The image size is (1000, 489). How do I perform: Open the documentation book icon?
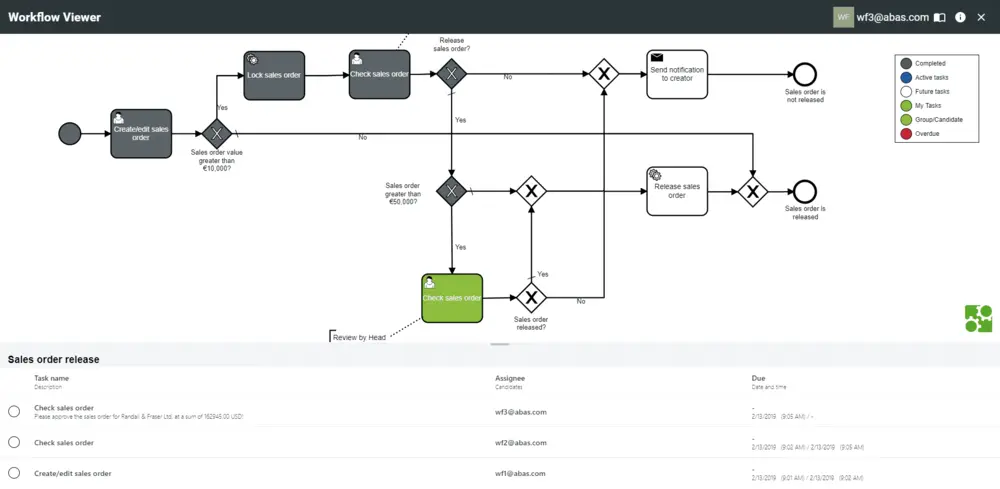pyautogui.click(x=939, y=17)
